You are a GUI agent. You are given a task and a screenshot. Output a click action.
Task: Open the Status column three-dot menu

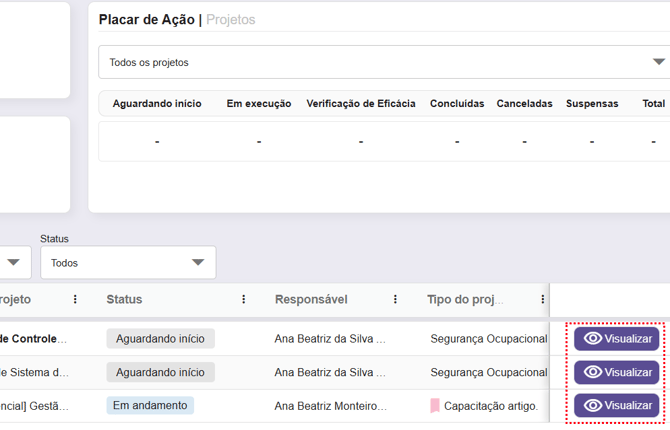244,299
